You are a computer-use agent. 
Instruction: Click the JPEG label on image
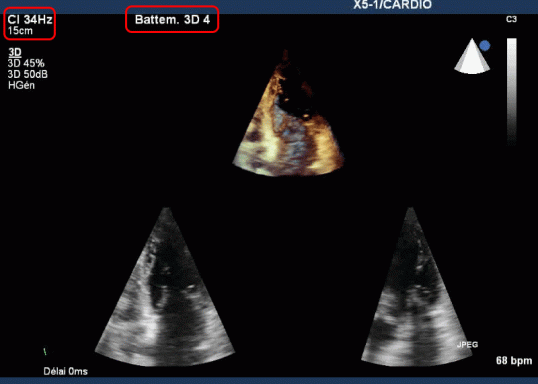[467, 345]
